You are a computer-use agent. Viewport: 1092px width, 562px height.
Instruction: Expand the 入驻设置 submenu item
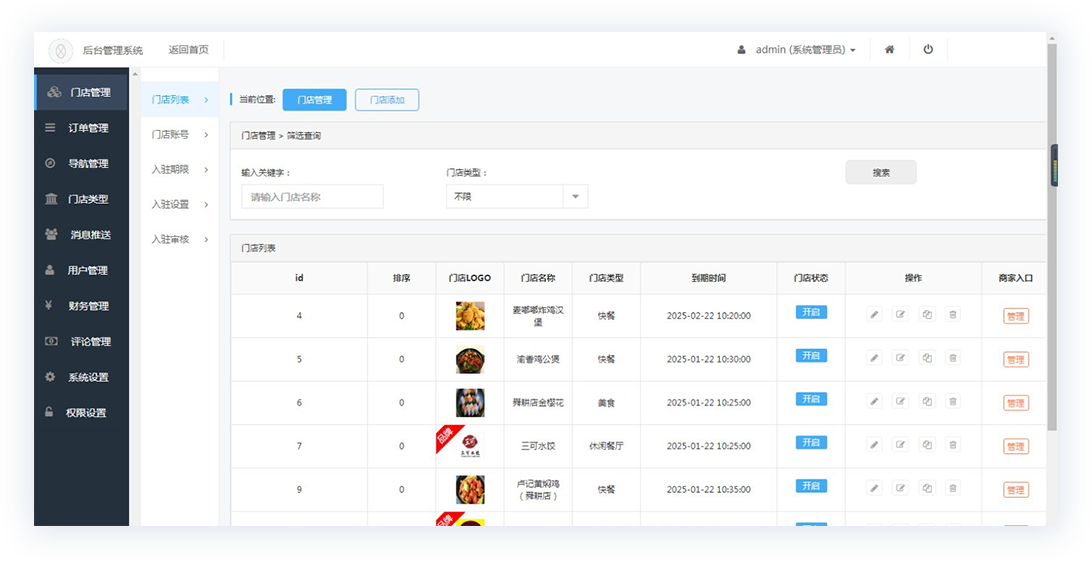[179, 205]
